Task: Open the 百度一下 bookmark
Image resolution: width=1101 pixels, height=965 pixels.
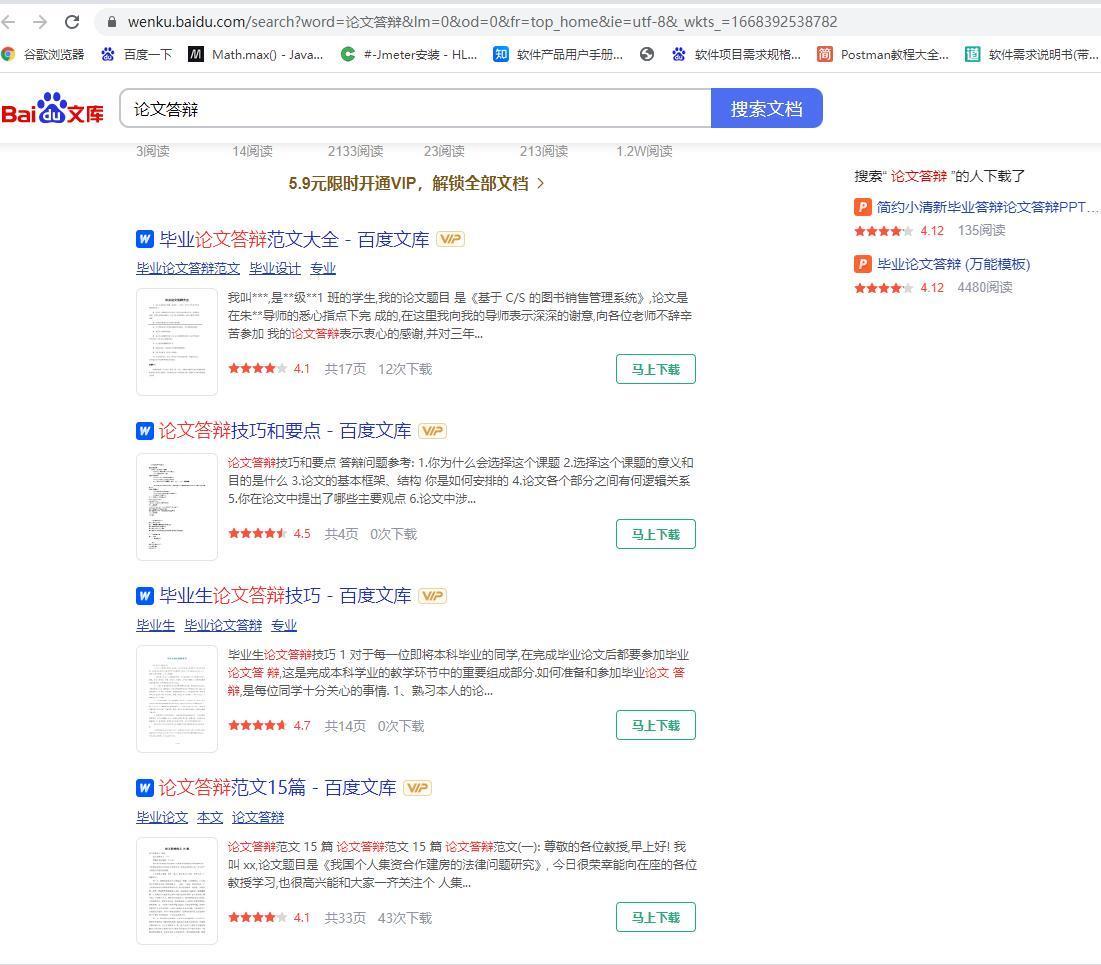Action: tap(136, 54)
